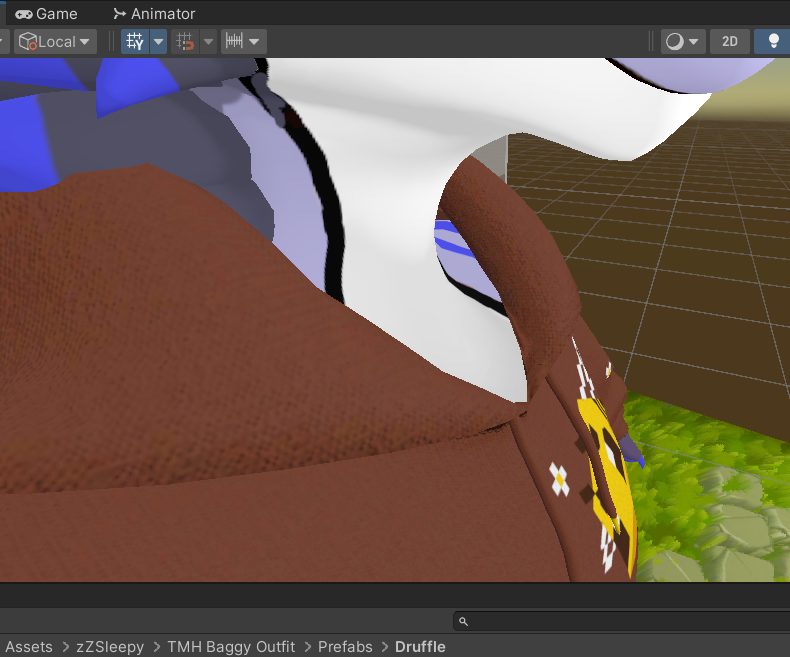Click the draw mode sphere icon

click(x=675, y=41)
